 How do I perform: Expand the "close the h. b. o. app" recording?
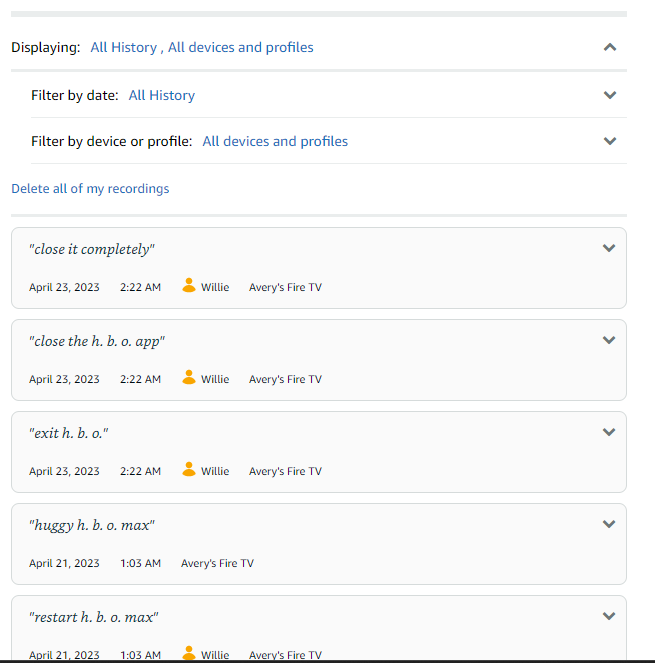(x=609, y=340)
